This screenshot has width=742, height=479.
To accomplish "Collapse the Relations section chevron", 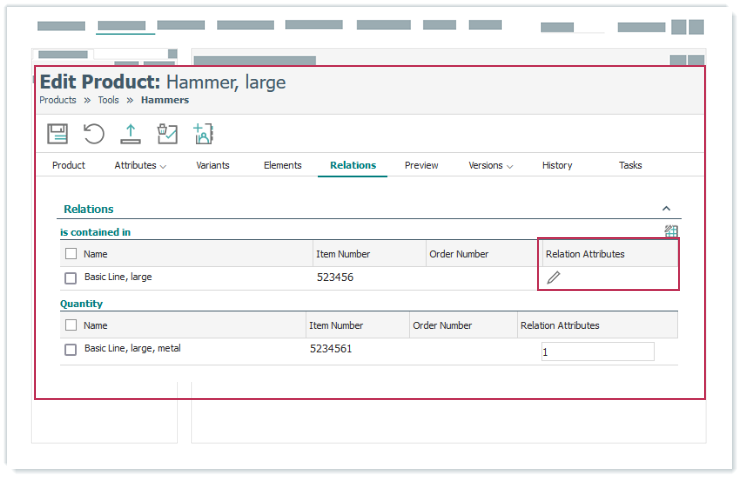I will pos(667,209).
